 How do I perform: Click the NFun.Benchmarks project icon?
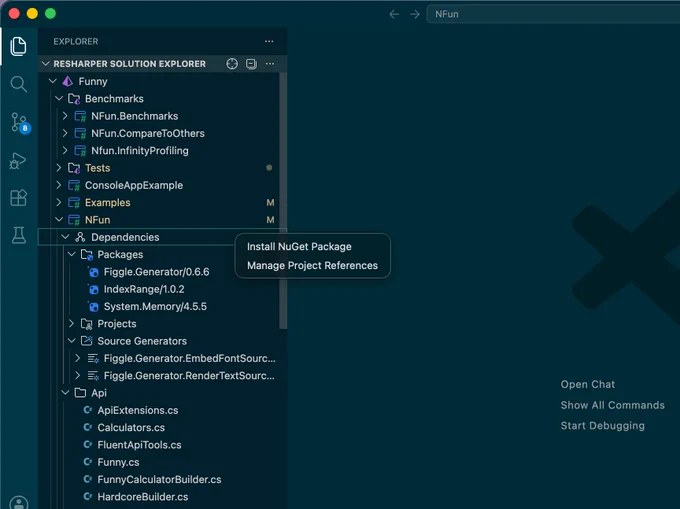(80, 116)
